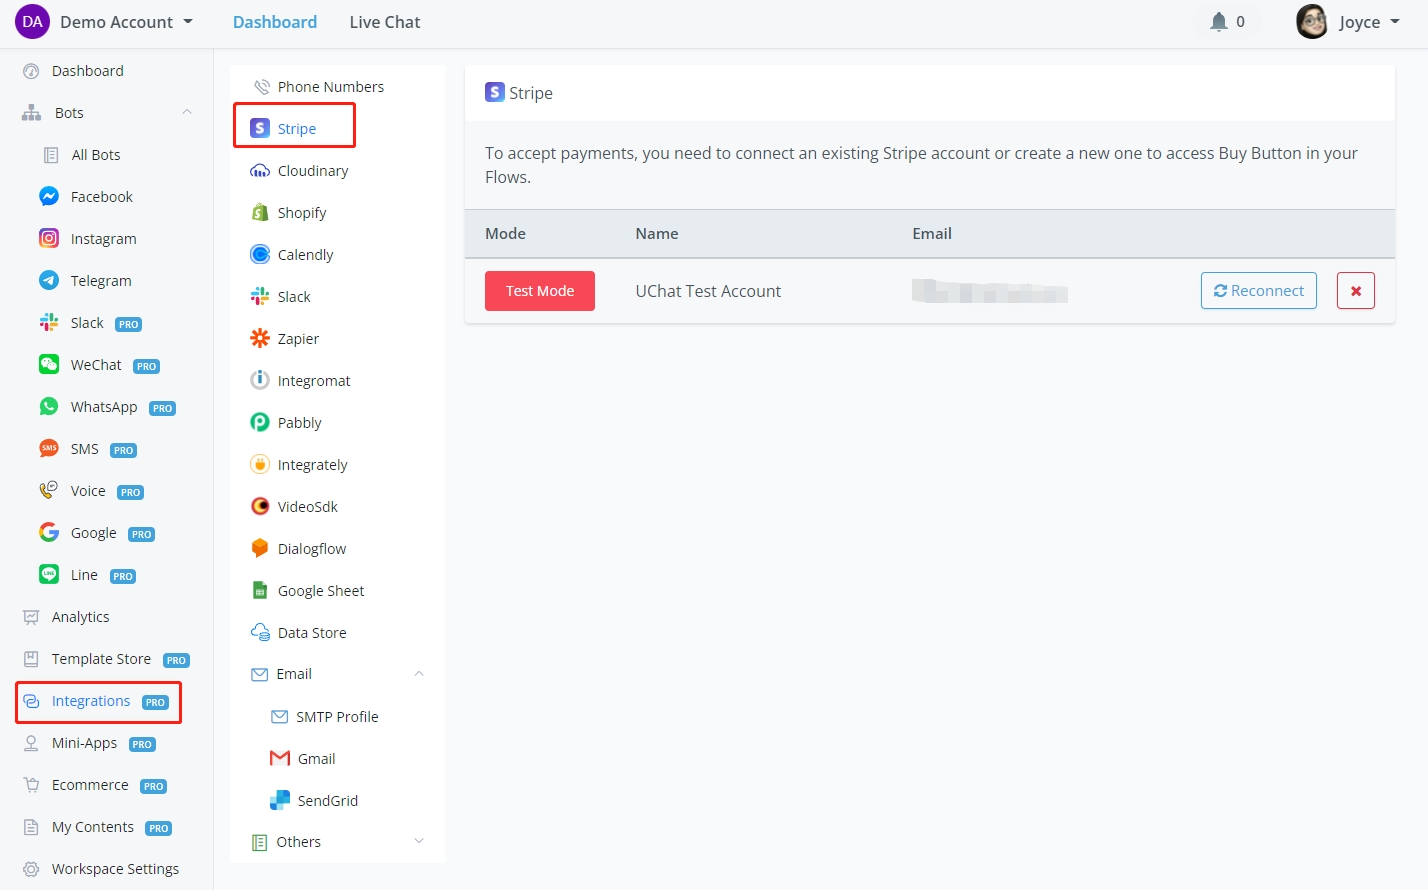Open the Google Sheet integration icon
1428x890 pixels.
point(260,591)
